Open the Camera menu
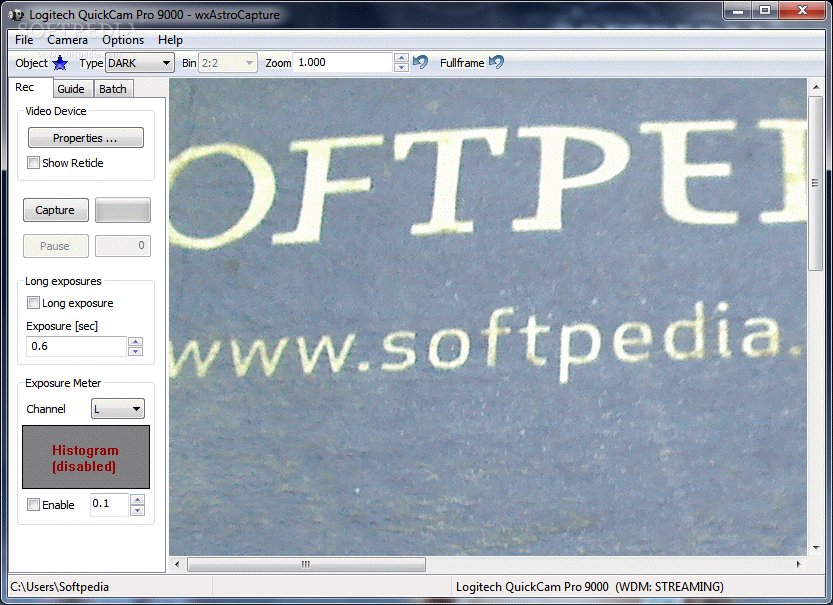Image resolution: width=833 pixels, height=605 pixels. 67,40
